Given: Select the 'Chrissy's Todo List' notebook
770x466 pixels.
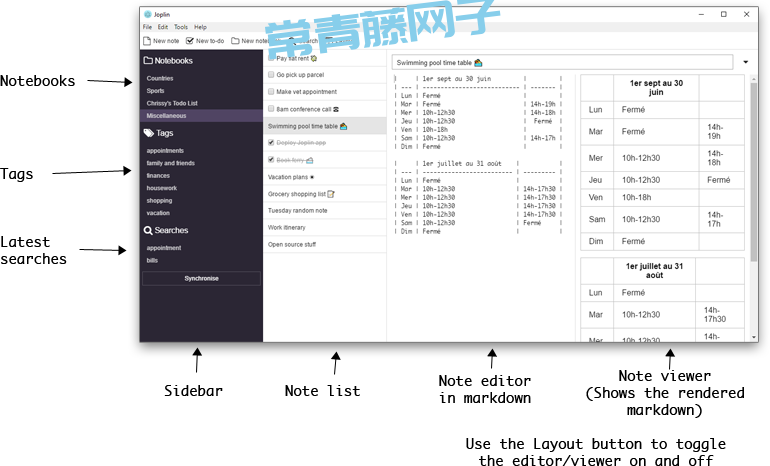Looking at the screenshot, I should 172,103.
